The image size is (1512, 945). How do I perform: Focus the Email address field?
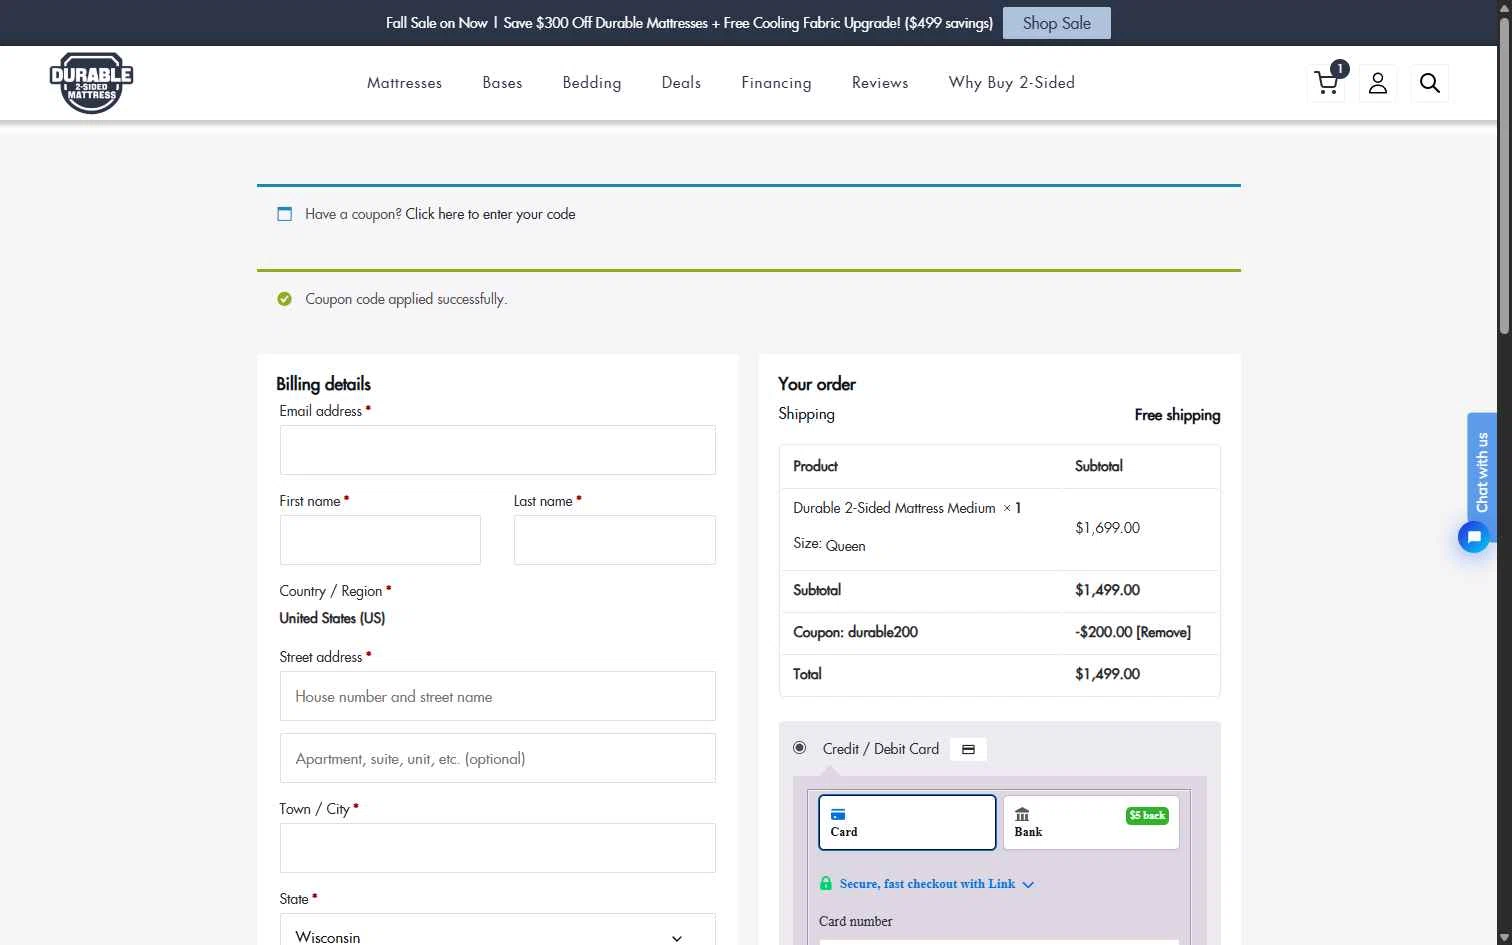[x=498, y=450]
